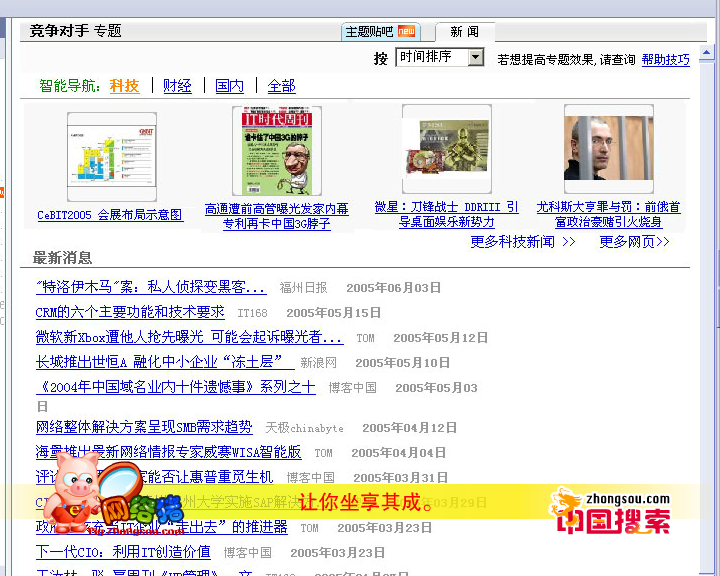Click the CeBIT2005 floor plan thumbnail

click(112, 156)
